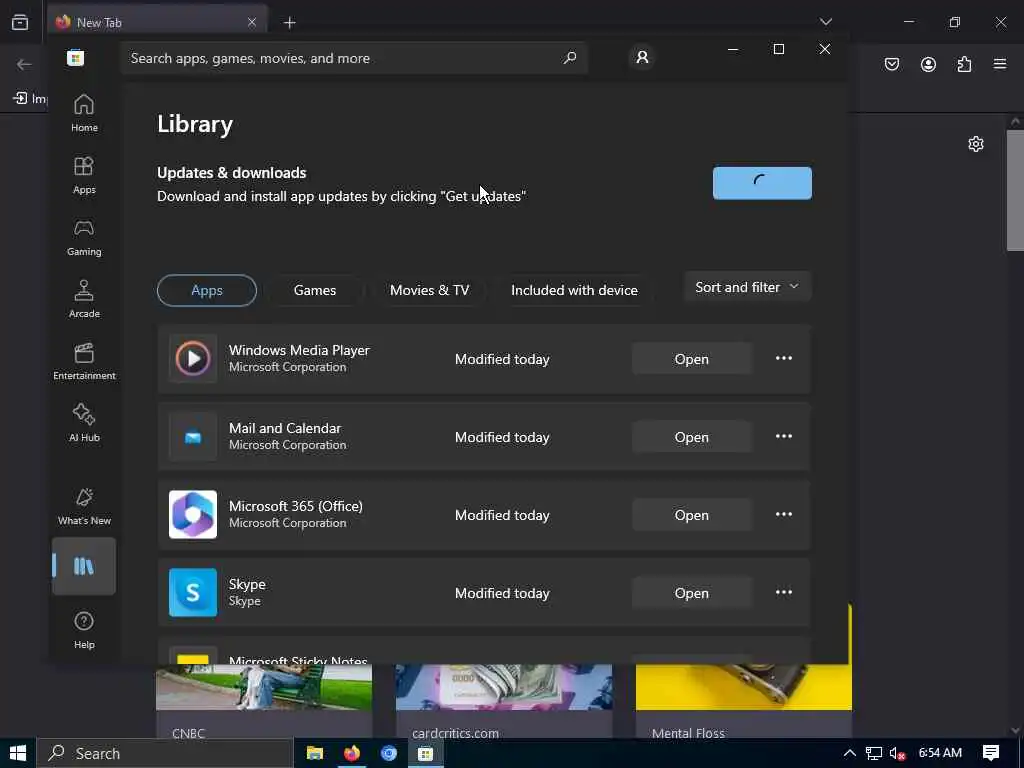Select the Movies & TV filter tab

click(x=429, y=290)
